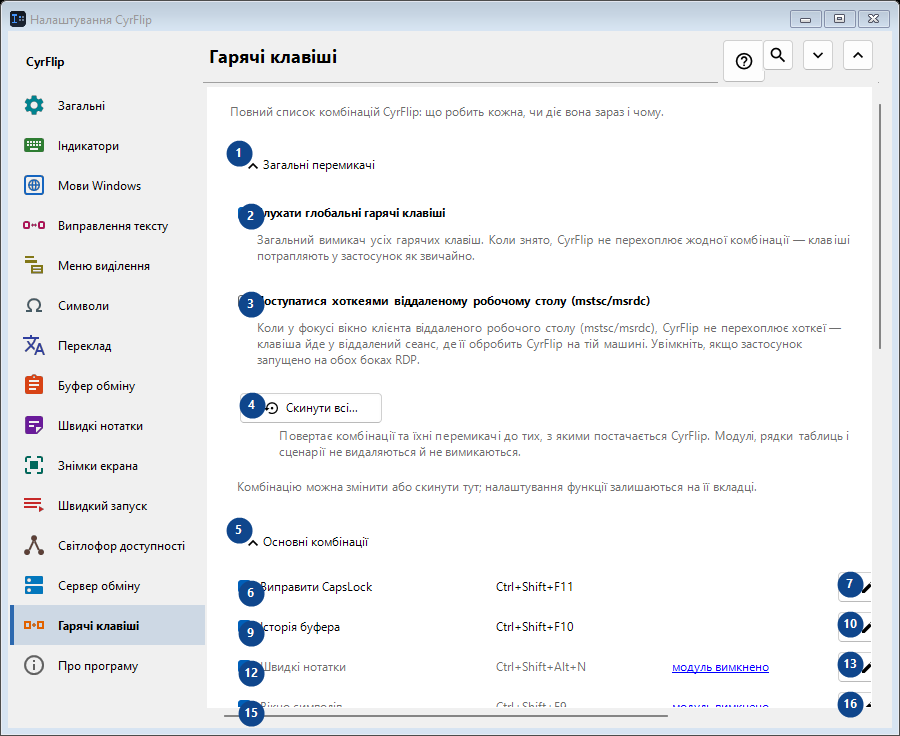The image size is (900, 736).
Task: Click the Ctrl+Shift+F11 shortcut text
Action: tap(534, 587)
